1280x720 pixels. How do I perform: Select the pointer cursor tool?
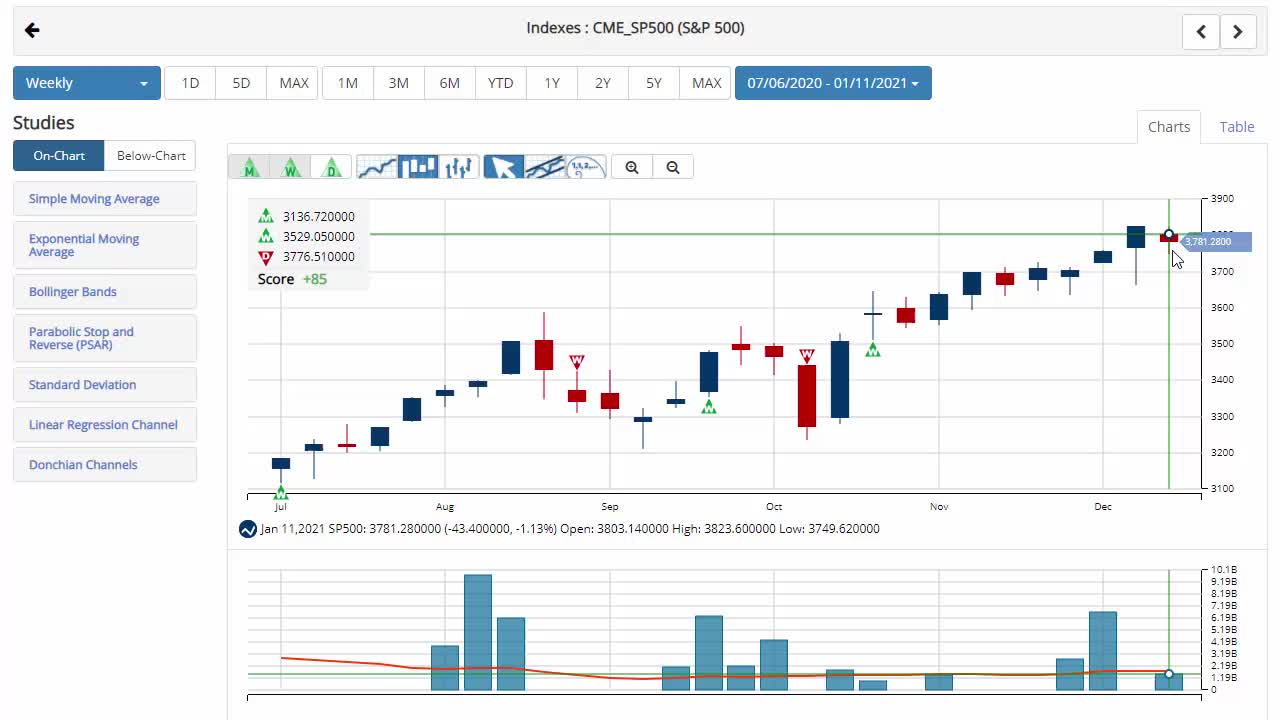[504, 167]
